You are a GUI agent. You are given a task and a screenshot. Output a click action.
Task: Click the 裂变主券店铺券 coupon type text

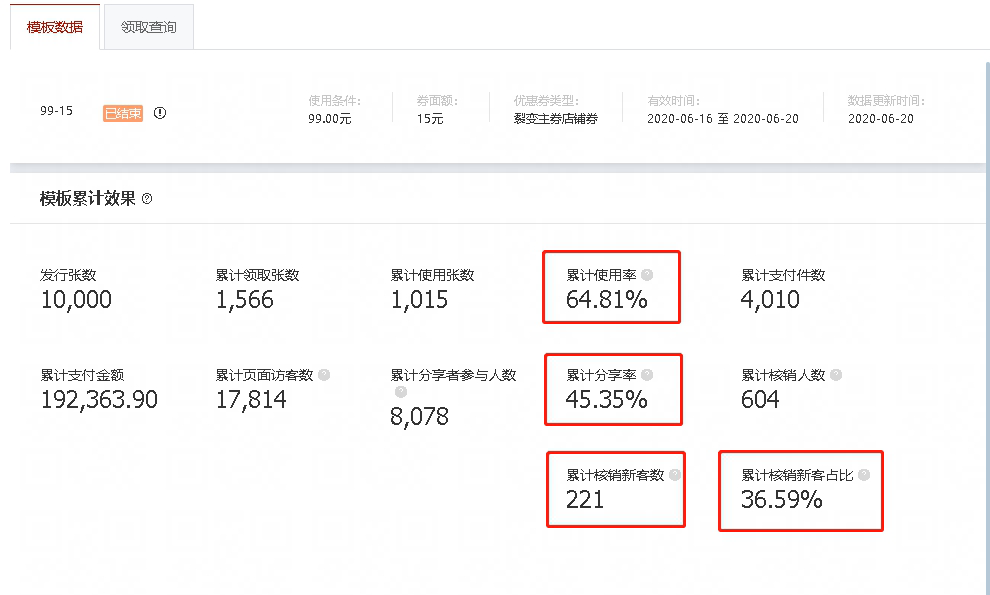click(555, 119)
